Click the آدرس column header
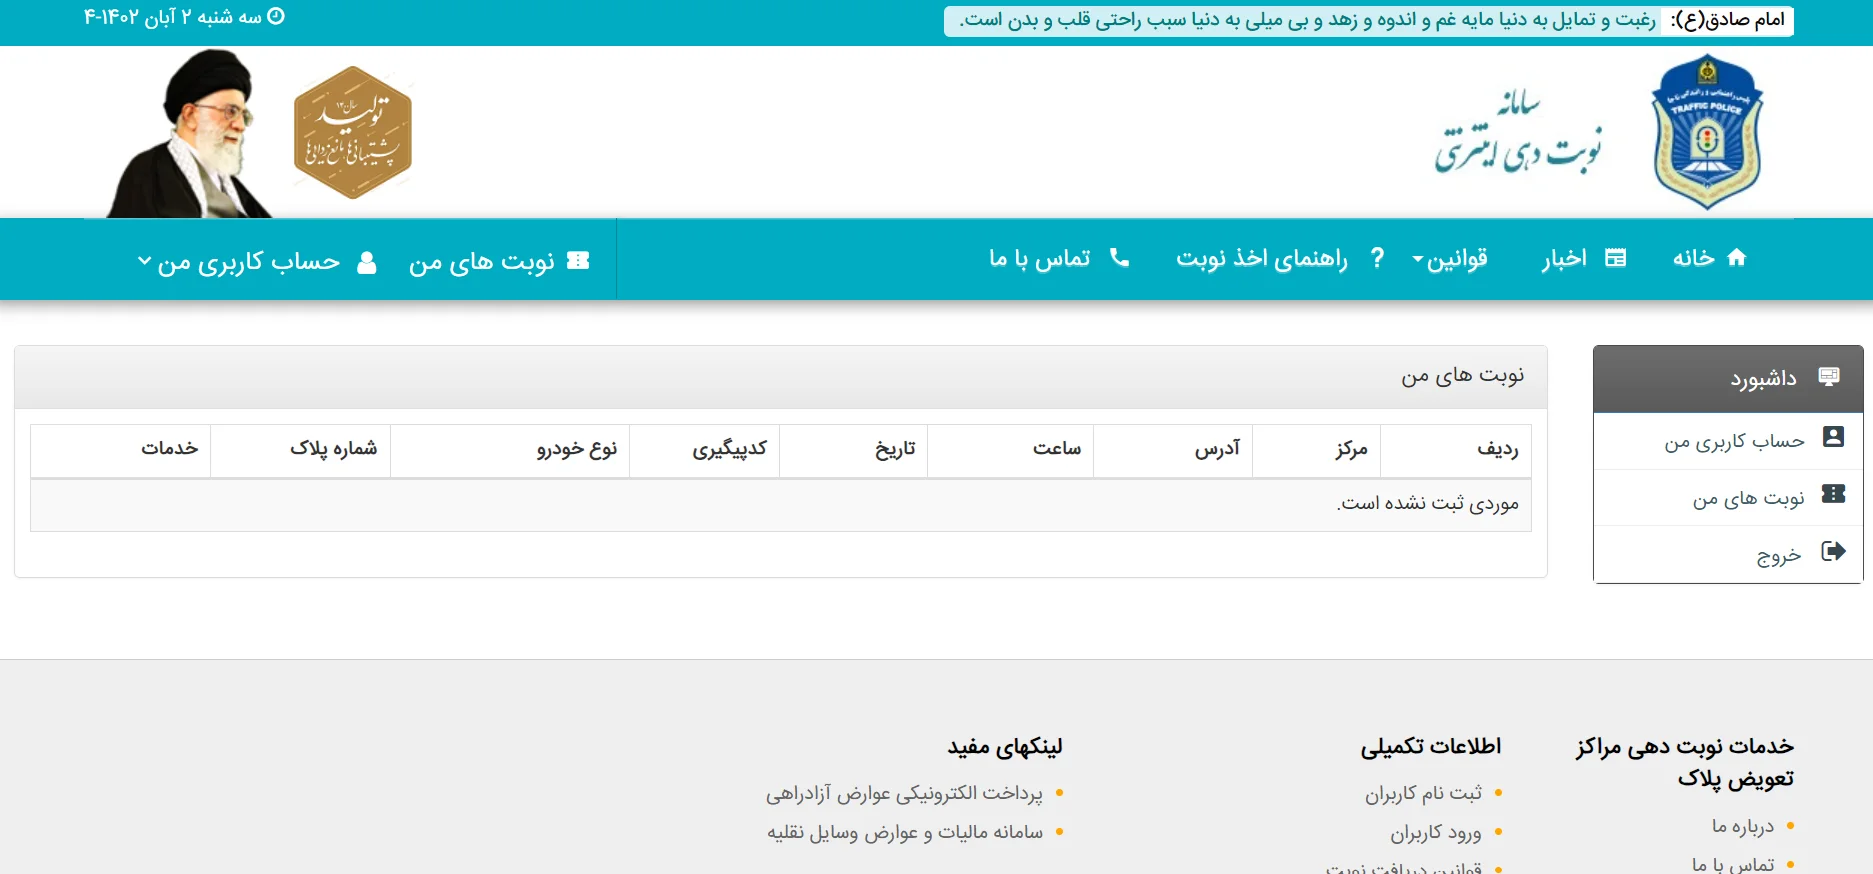 (x=1173, y=450)
